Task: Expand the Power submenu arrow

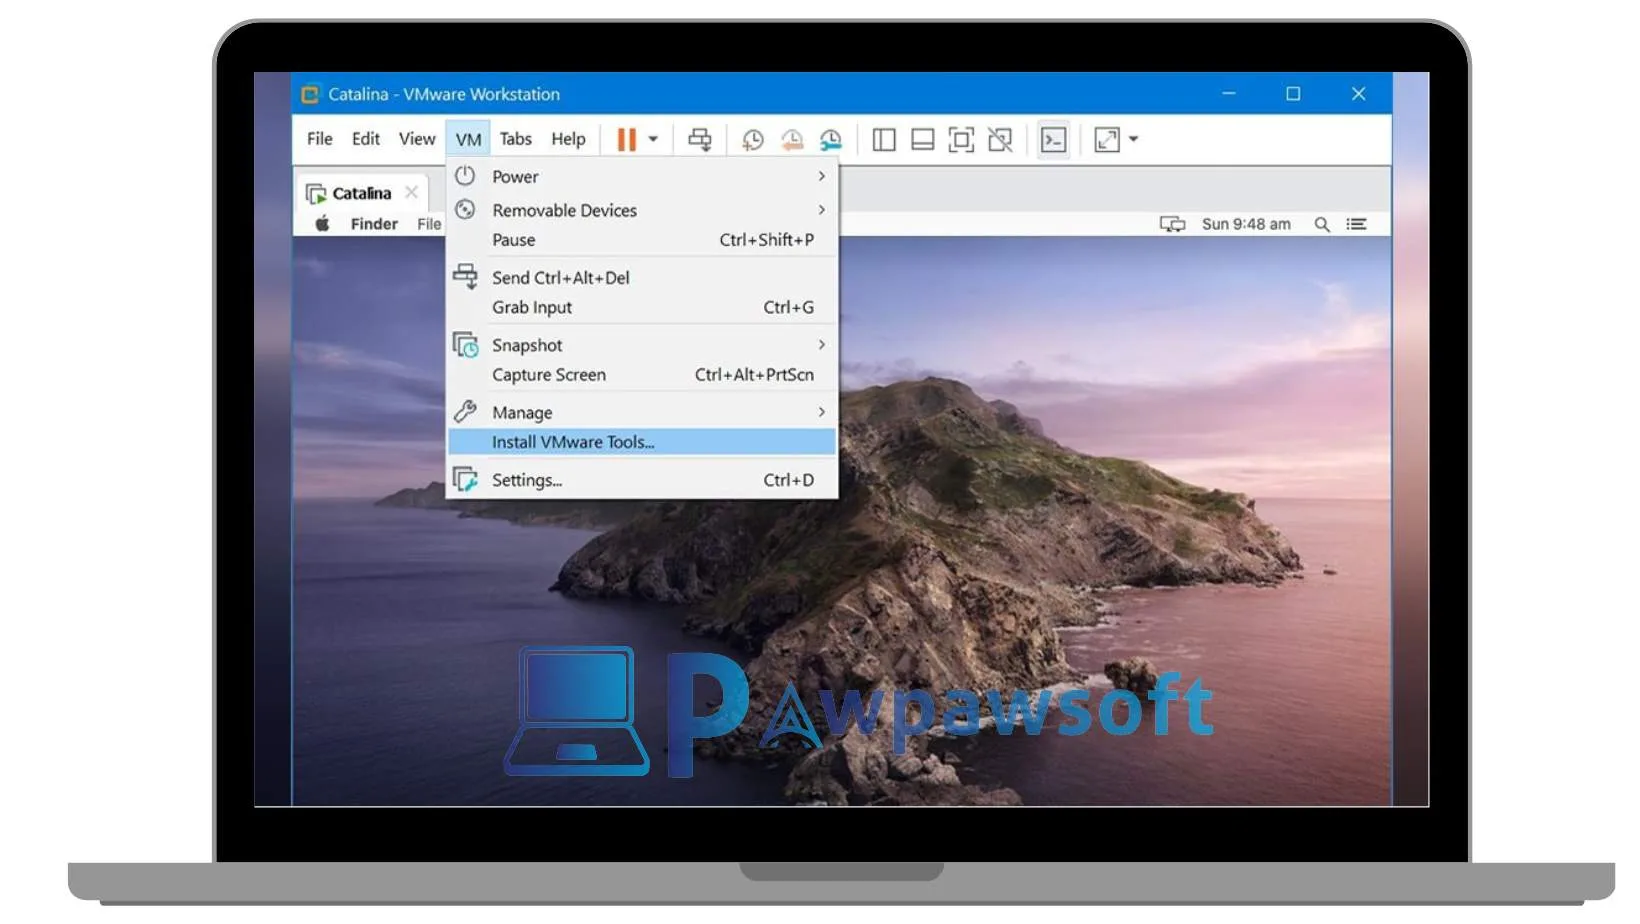Action: coord(822,176)
